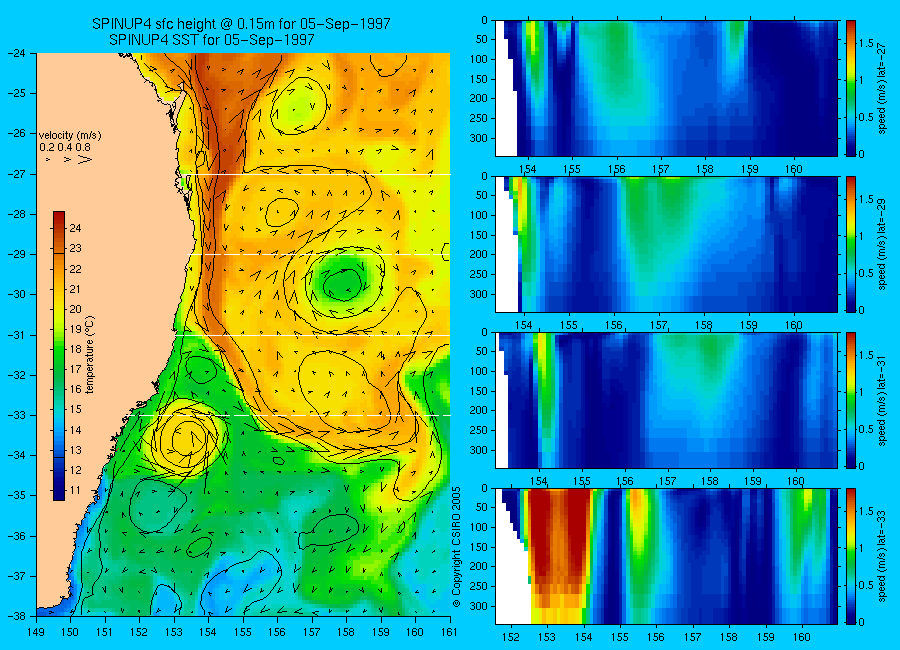Click the 200 depth tick of the lat=-29 section
900x650 pixels.
[478, 254]
